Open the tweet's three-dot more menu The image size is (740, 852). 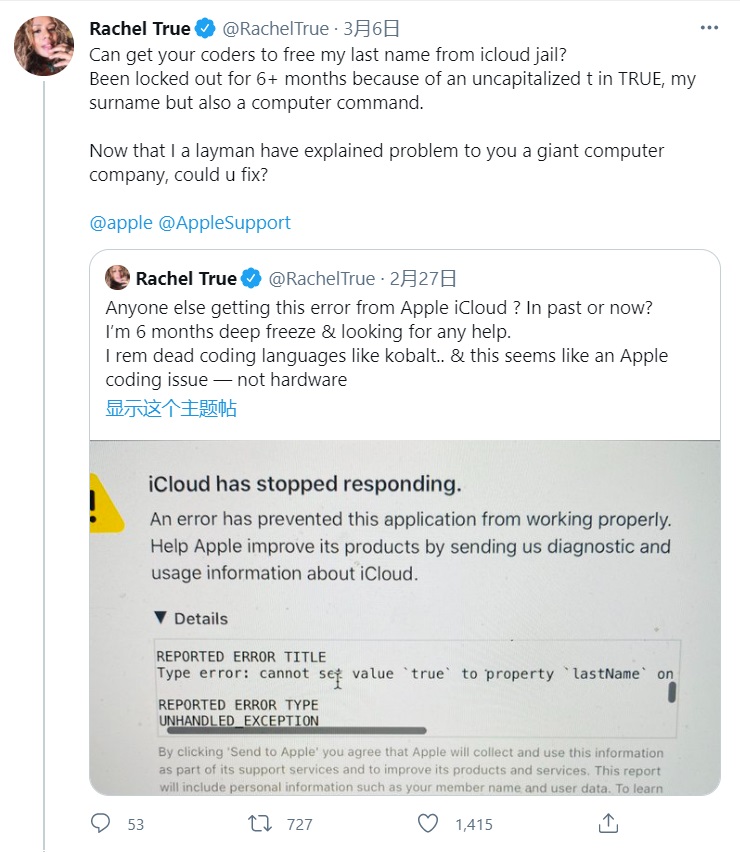point(709,28)
